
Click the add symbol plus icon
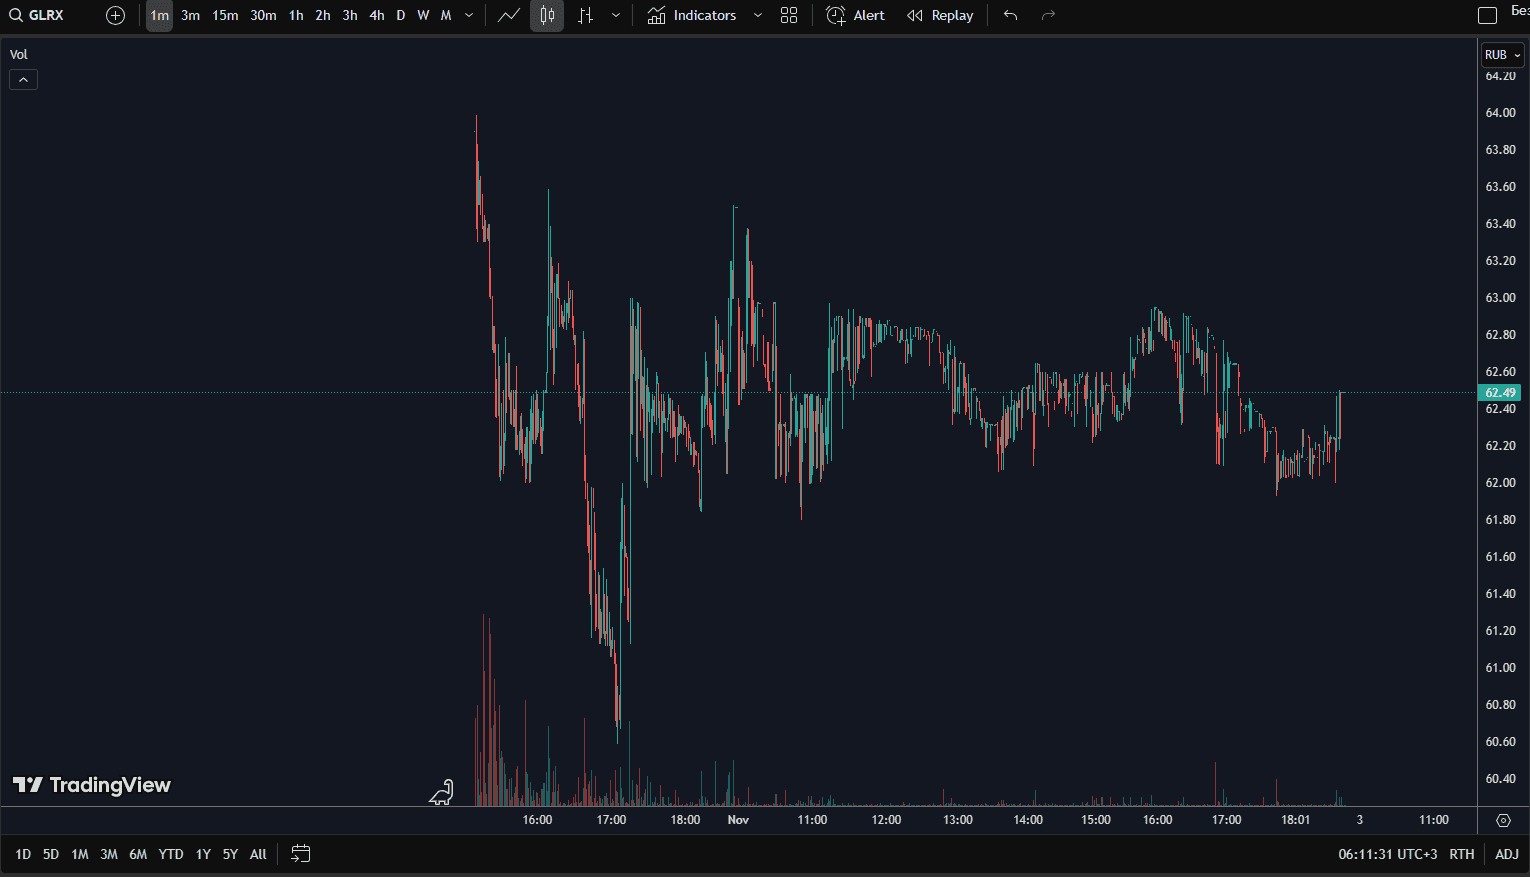pos(116,15)
